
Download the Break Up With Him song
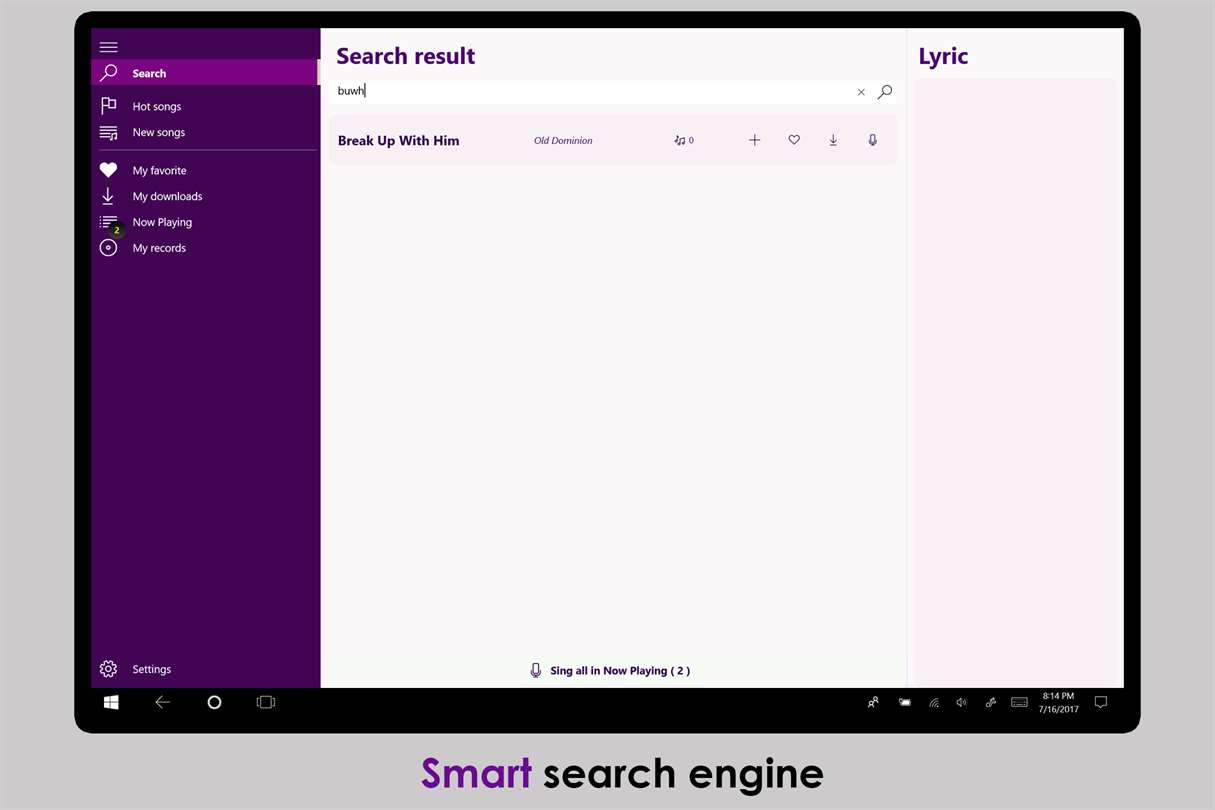tap(833, 140)
